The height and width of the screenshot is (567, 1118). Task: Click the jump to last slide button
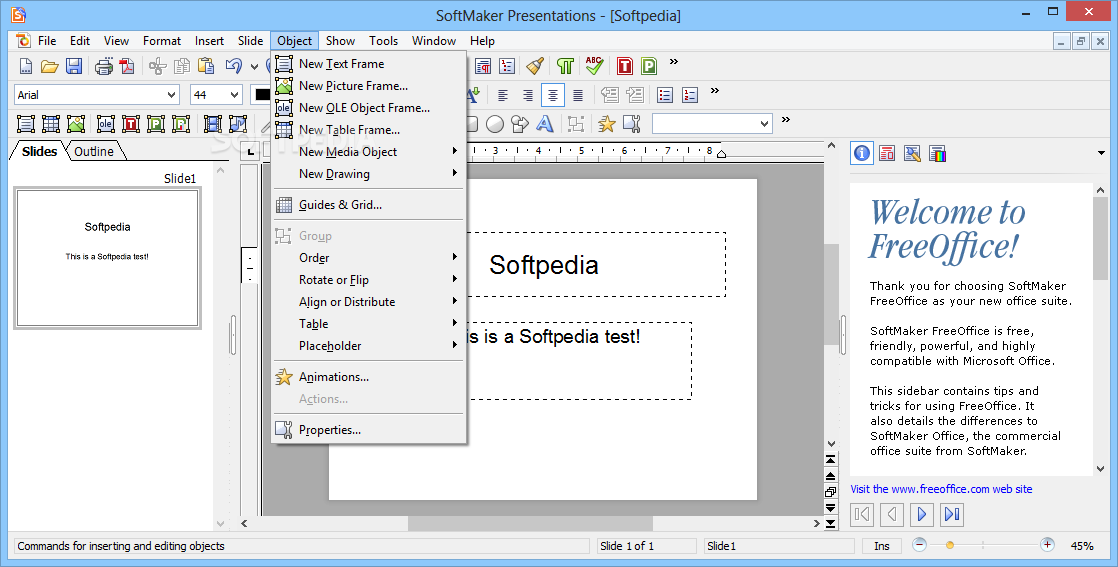click(x=831, y=523)
